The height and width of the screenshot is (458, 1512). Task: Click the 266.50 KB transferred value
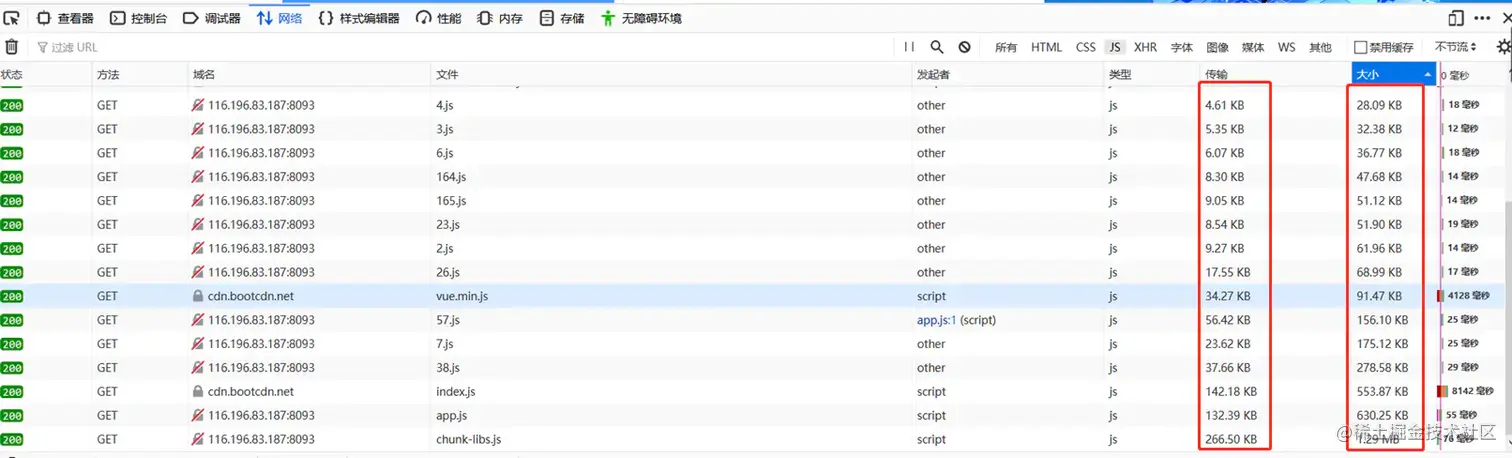[1231, 440]
